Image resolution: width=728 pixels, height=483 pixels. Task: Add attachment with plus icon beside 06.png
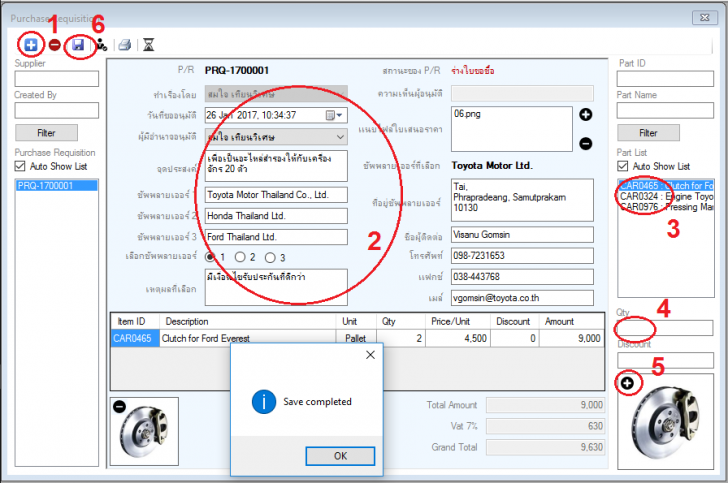pos(585,114)
